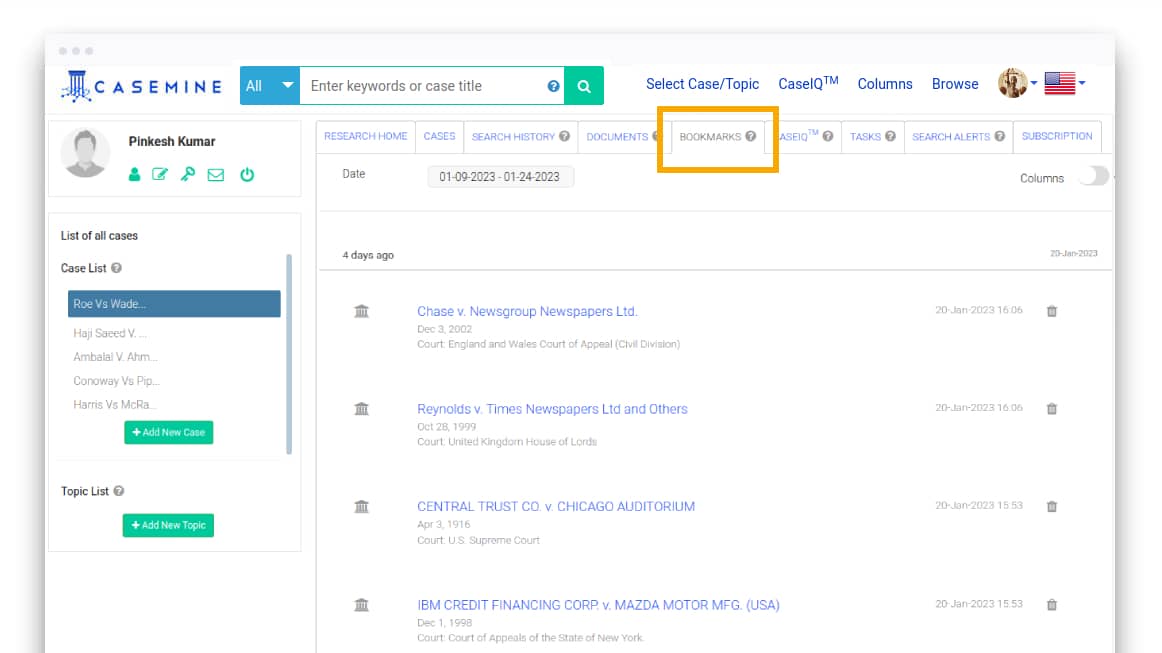This screenshot has height=653, width=1162.
Task: Click the Add New Topic button
Action: 168,525
